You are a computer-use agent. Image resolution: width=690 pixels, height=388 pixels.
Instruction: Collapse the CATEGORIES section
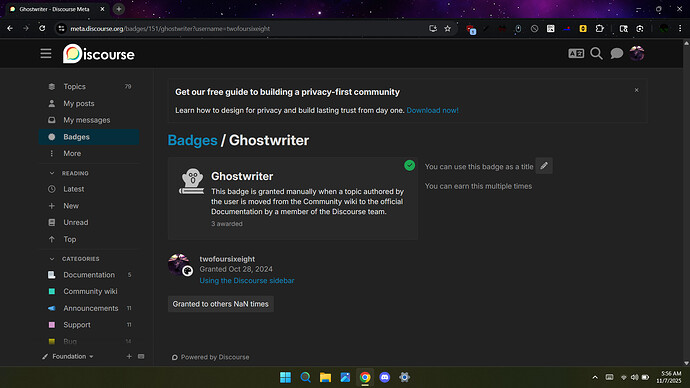(x=74, y=259)
